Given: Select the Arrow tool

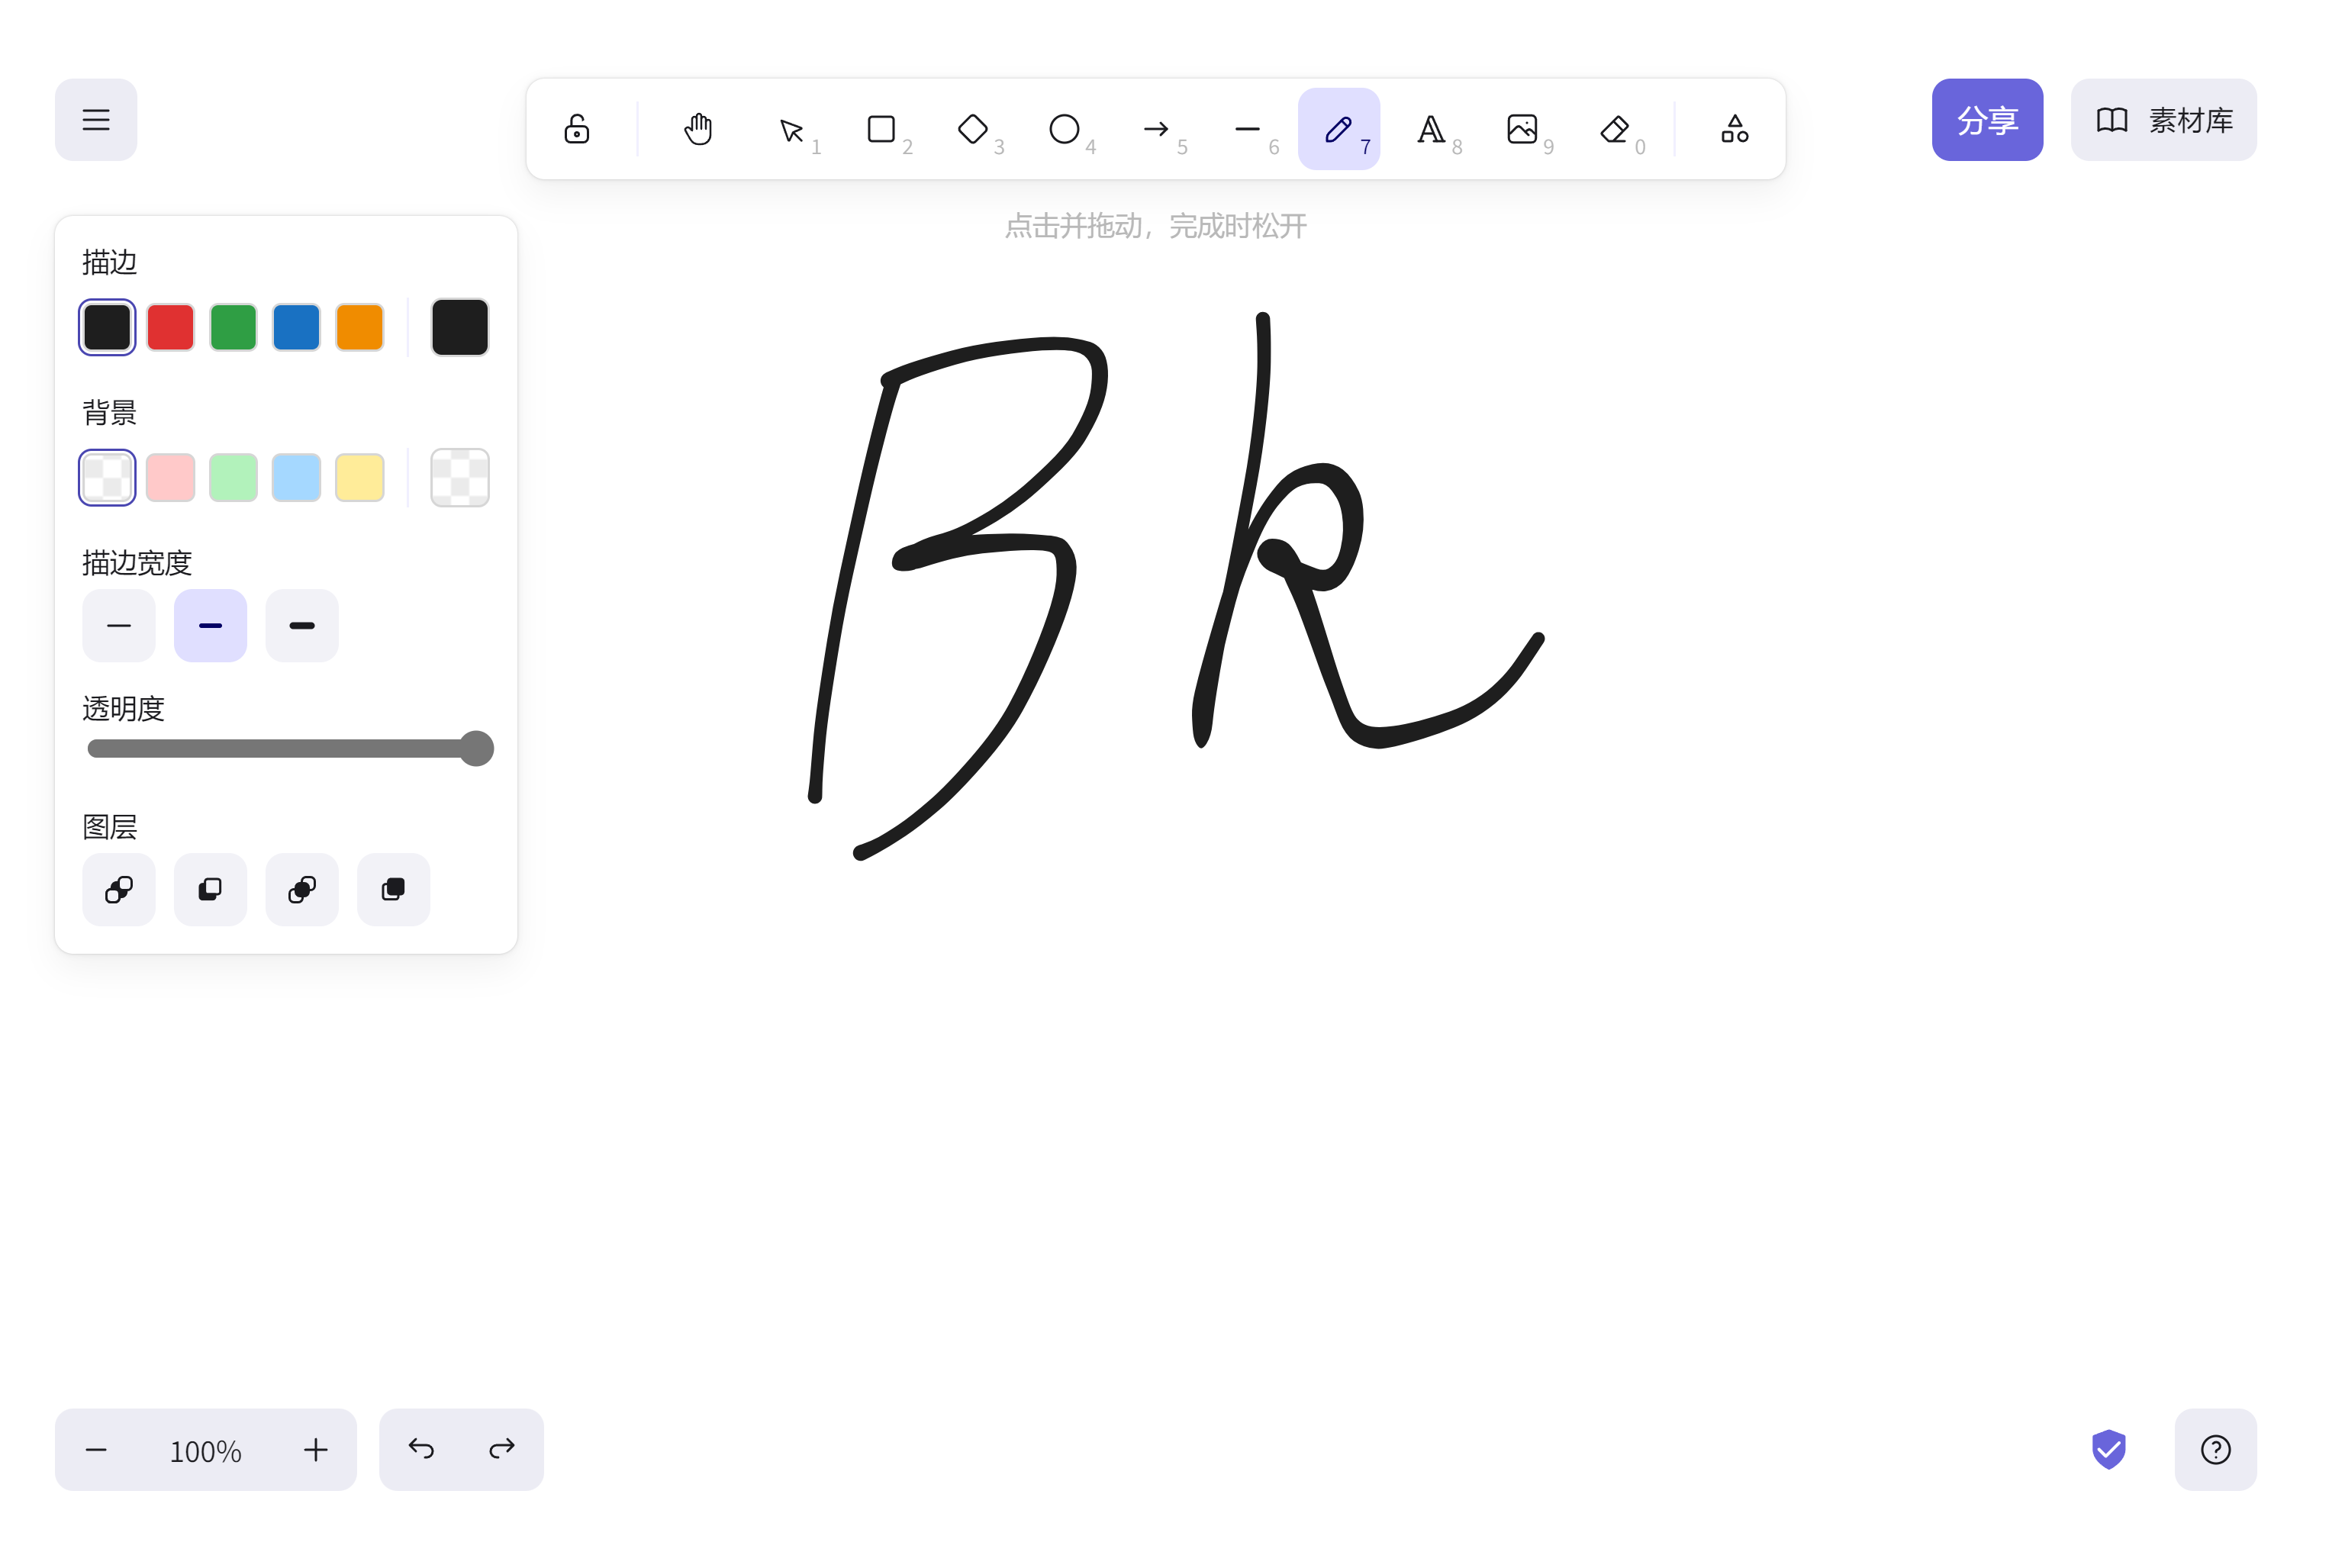Looking at the screenshot, I should click(1156, 129).
